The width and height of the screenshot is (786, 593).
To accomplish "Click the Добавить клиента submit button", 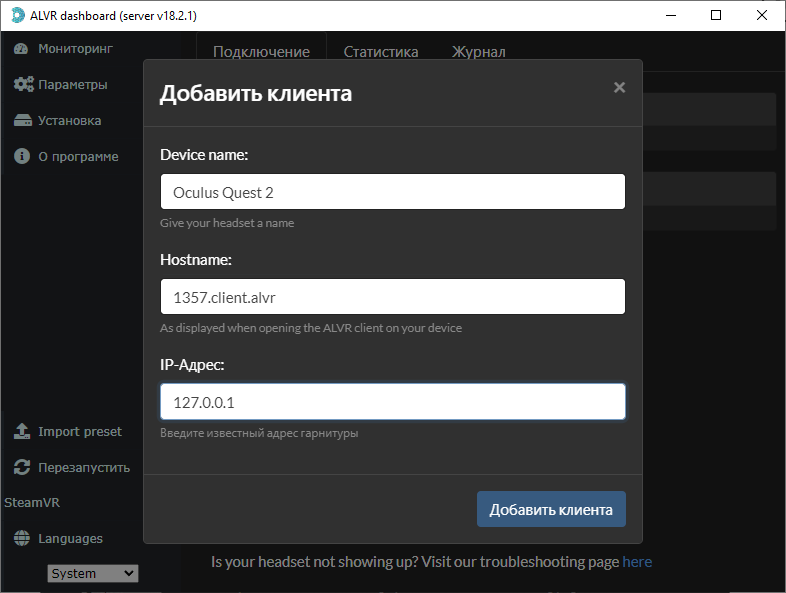I will [551, 509].
